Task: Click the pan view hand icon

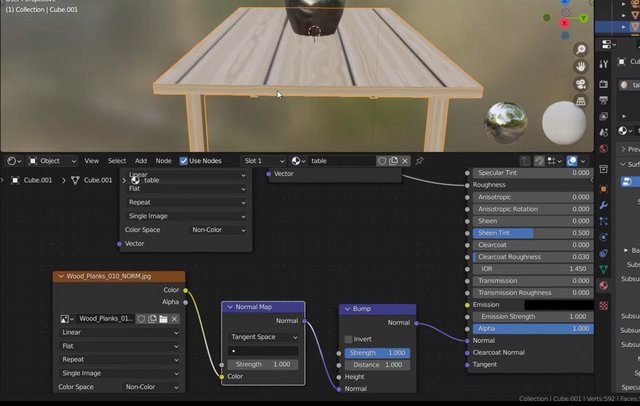Action: 580,66
